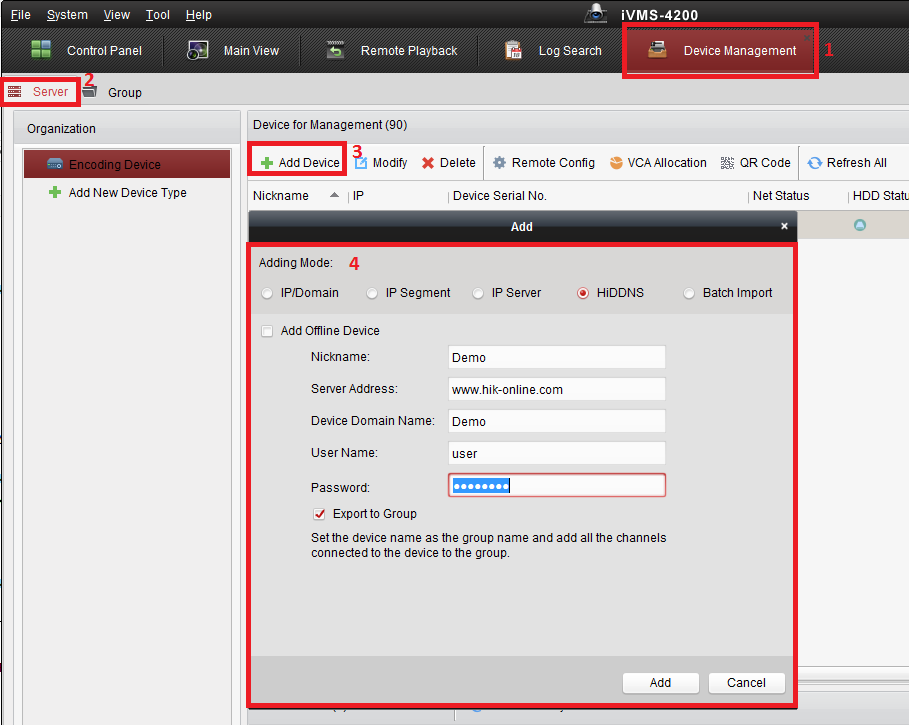
Task: Select the IP/Domain adding mode
Action: [x=266, y=294]
